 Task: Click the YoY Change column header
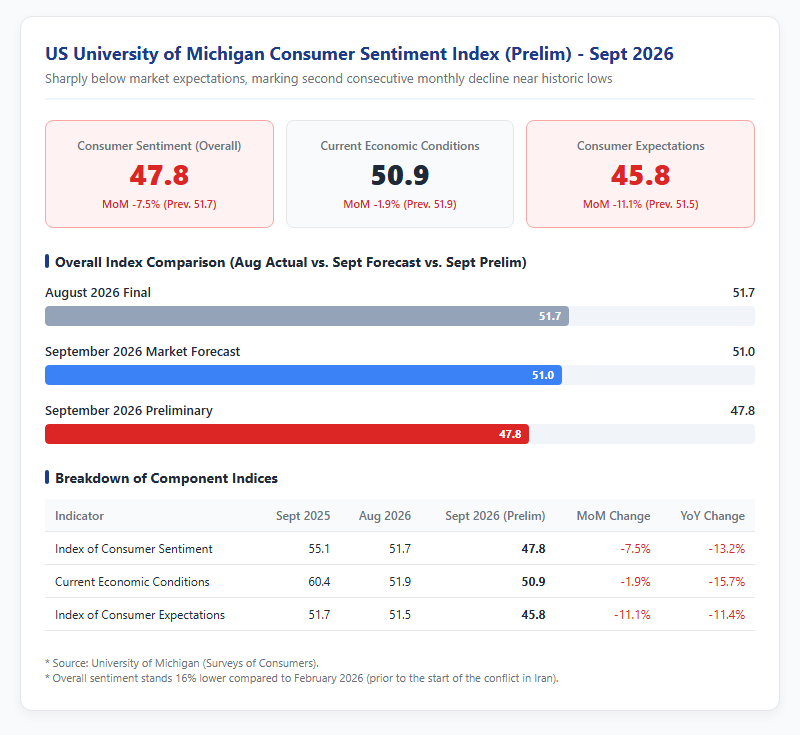click(712, 516)
